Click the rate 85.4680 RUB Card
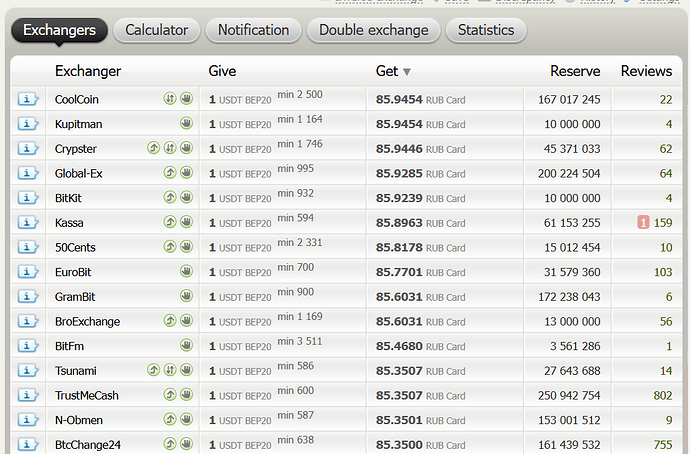 point(420,346)
